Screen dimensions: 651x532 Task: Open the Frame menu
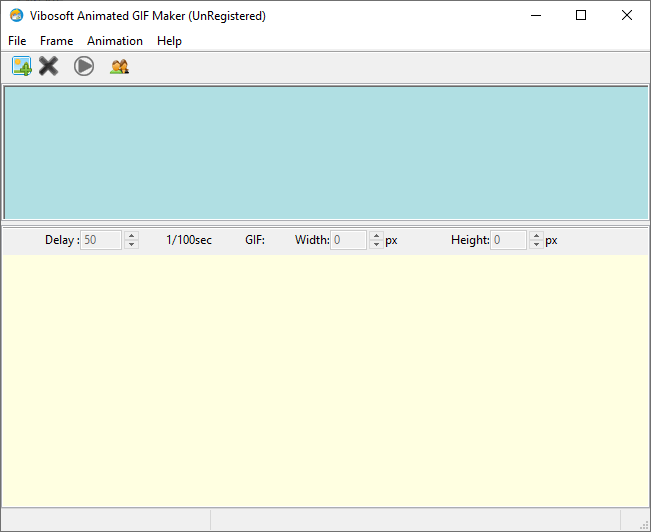pos(56,41)
